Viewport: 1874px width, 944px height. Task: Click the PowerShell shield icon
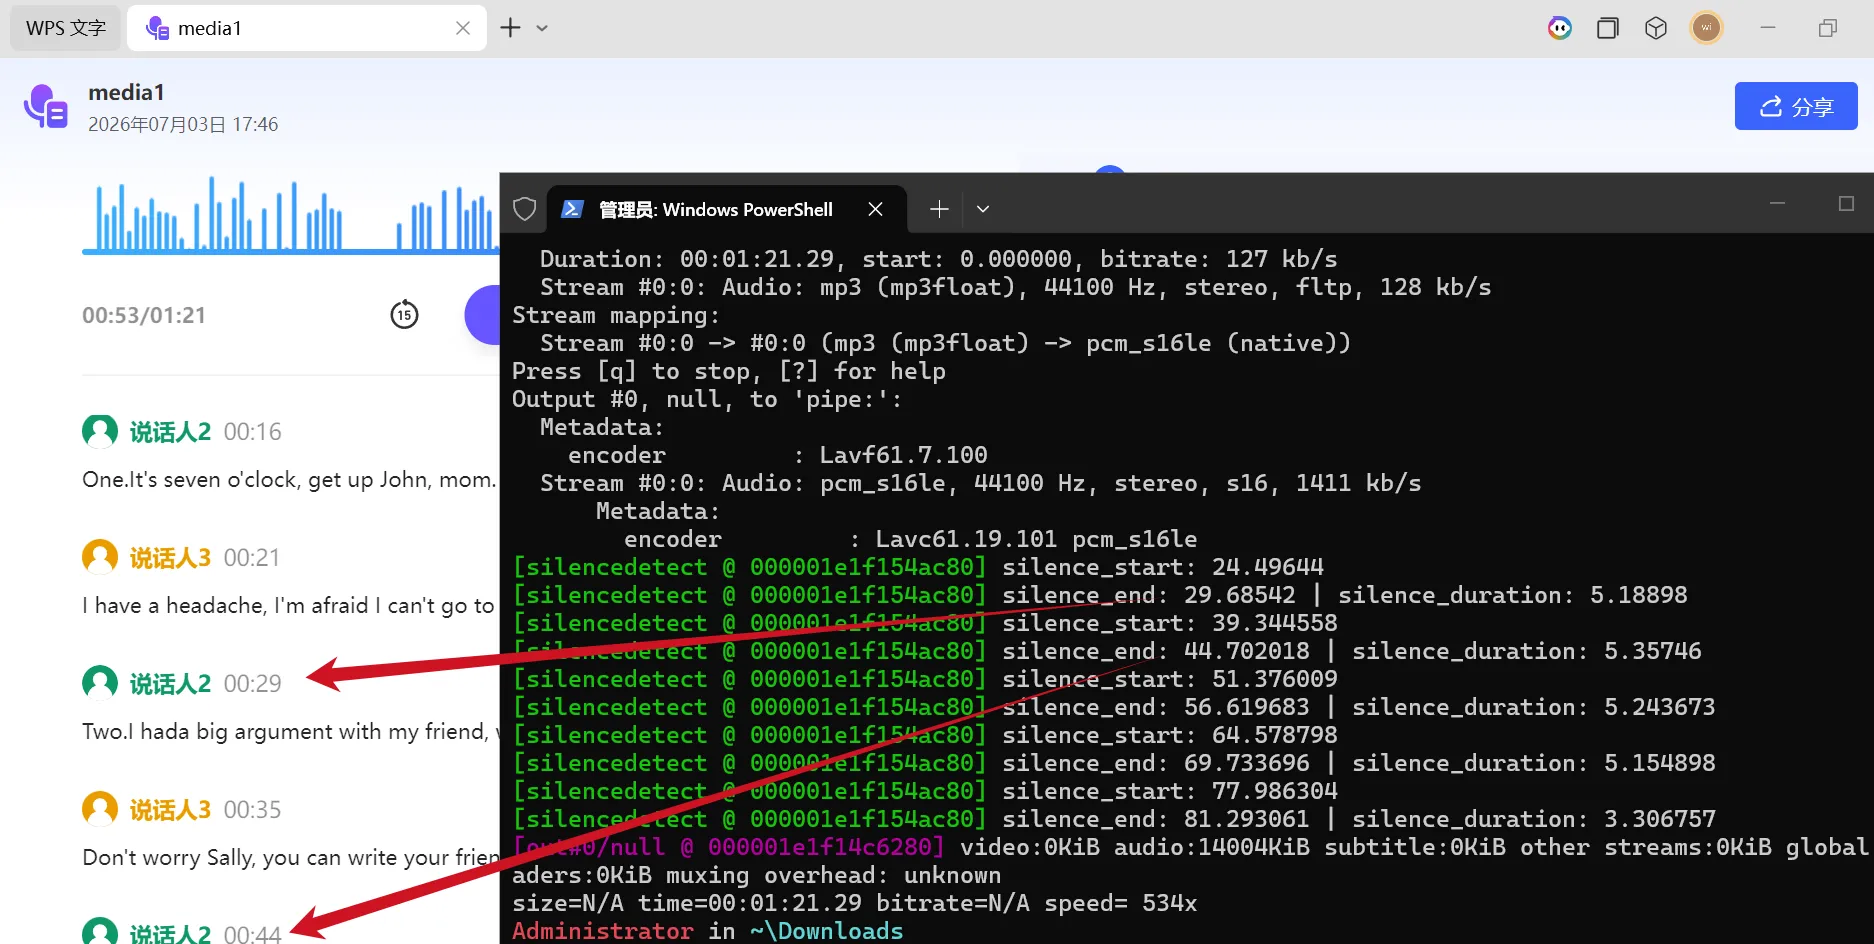tap(525, 209)
